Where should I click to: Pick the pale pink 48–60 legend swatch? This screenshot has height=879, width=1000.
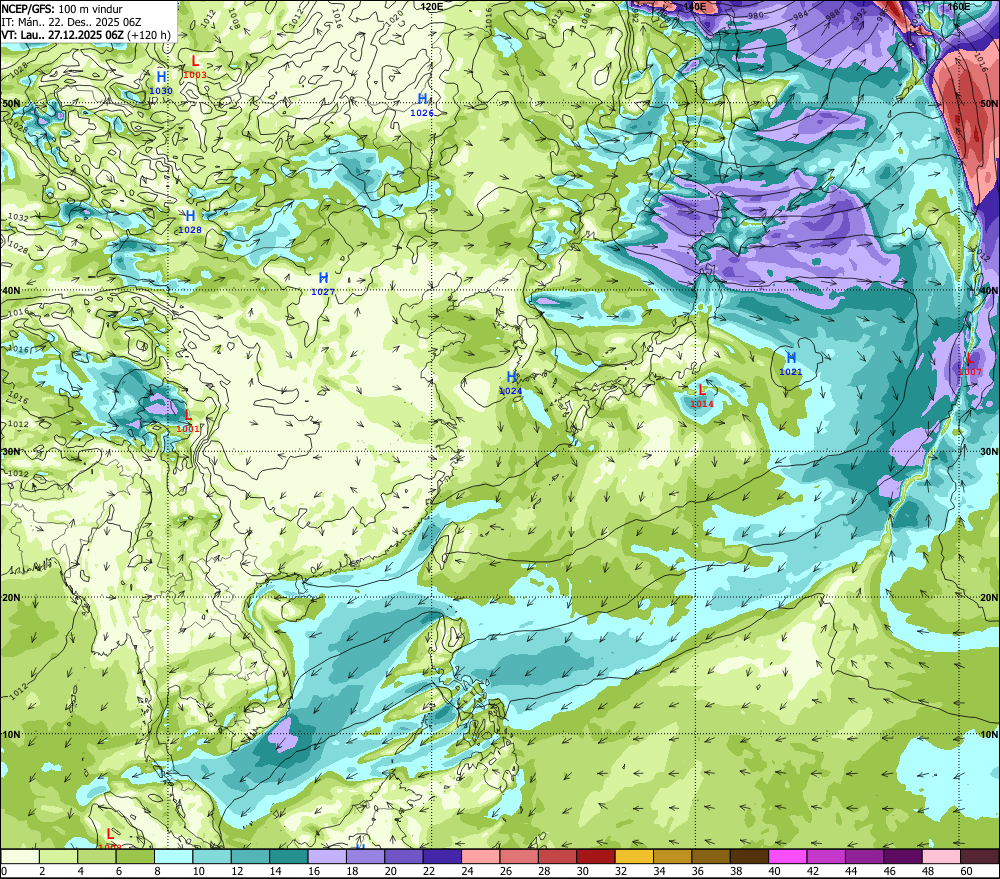pyautogui.click(x=941, y=857)
